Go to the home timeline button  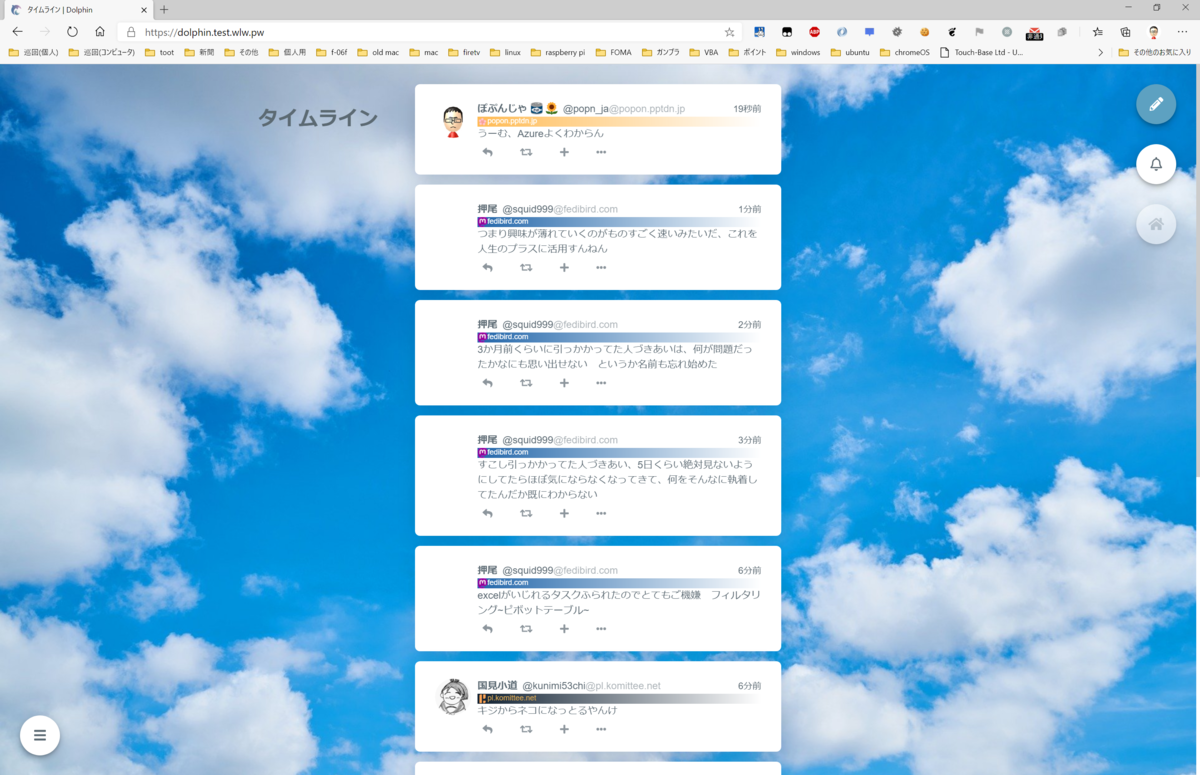click(x=1156, y=224)
